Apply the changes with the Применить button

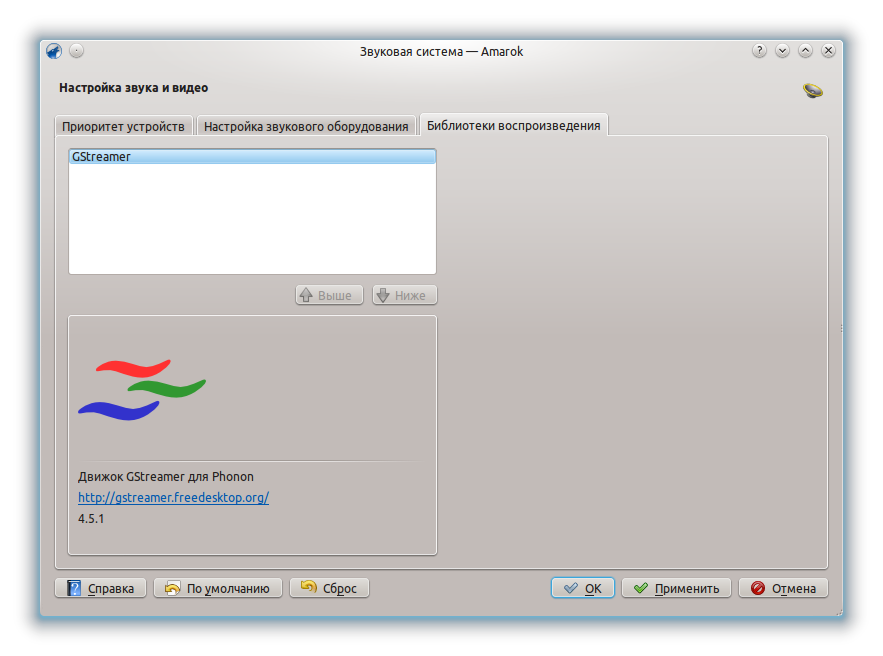coord(676,588)
